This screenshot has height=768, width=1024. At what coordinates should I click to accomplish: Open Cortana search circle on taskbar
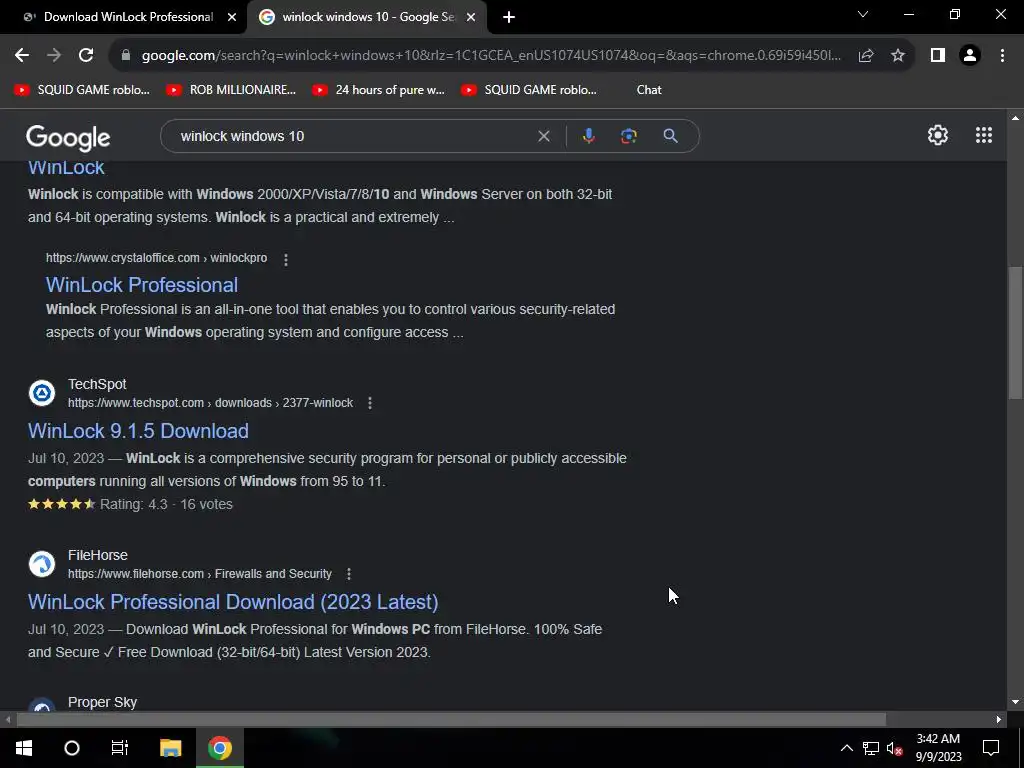pyautogui.click(x=72, y=748)
